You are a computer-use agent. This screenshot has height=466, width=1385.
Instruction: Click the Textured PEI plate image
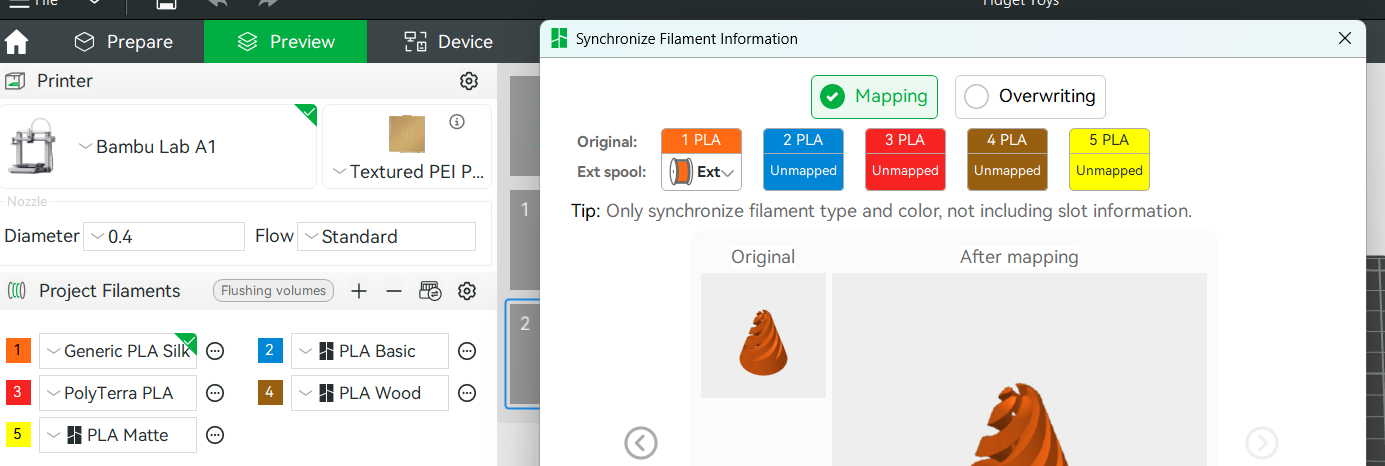(x=407, y=134)
